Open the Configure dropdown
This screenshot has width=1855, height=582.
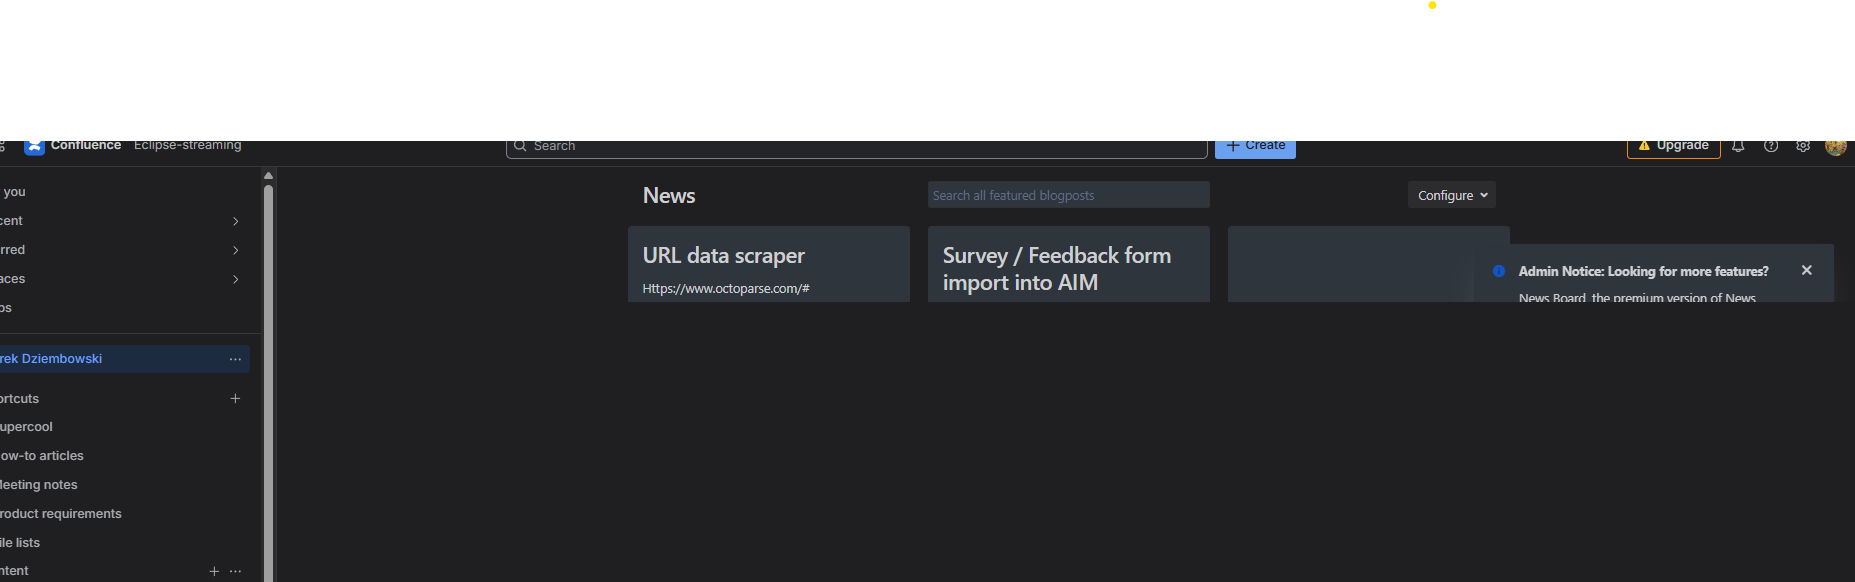(x=1452, y=195)
